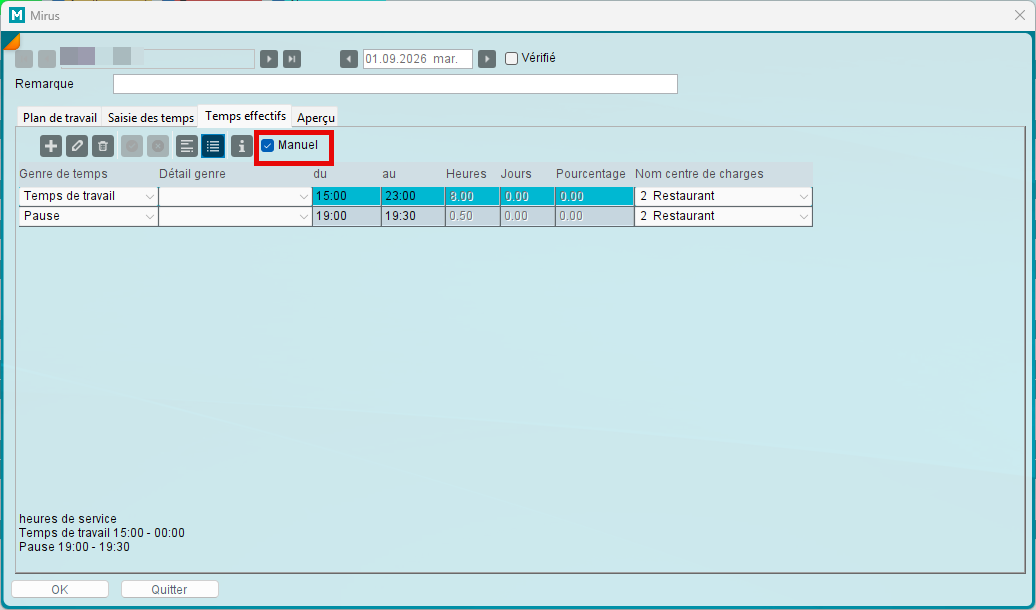Close the Mirus window
Screen dimensions: 1036x610
click(1019, 15)
